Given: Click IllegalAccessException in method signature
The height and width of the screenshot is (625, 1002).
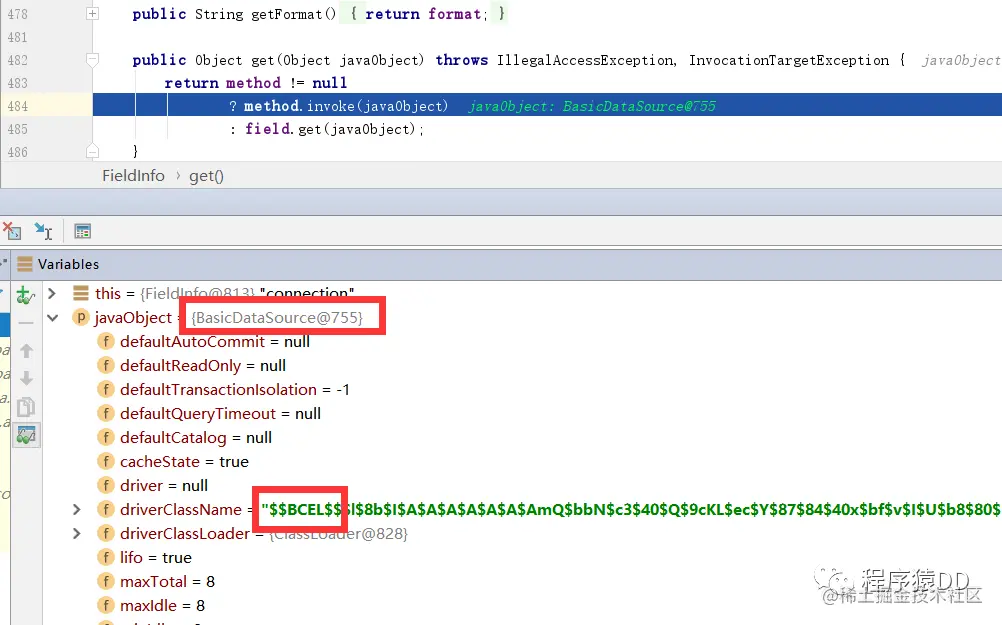Looking at the screenshot, I should tap(586, 60).
